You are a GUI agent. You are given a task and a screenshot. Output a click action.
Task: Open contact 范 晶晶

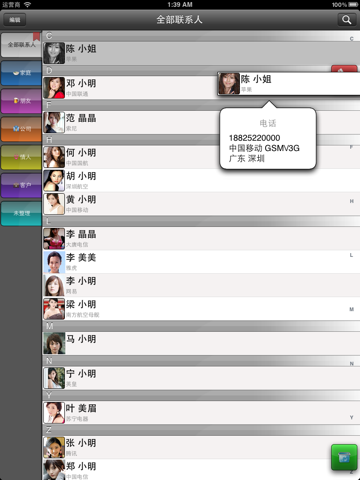click(201, 122)
